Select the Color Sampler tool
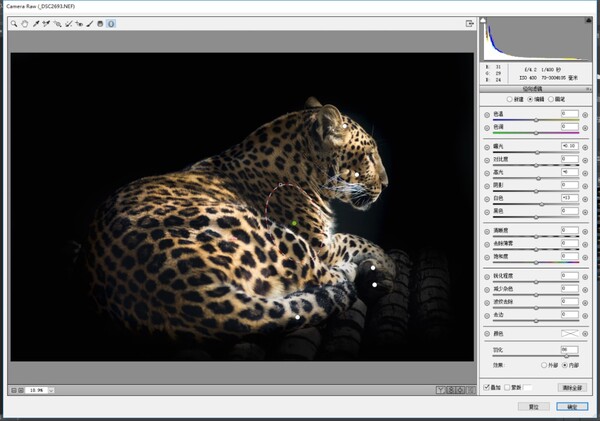 [46, 24]
